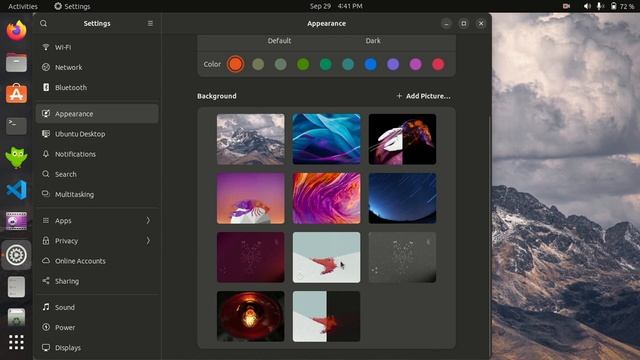640x360 pixels.
Task: Choose the magenta accent color
Action: point(416,64)
